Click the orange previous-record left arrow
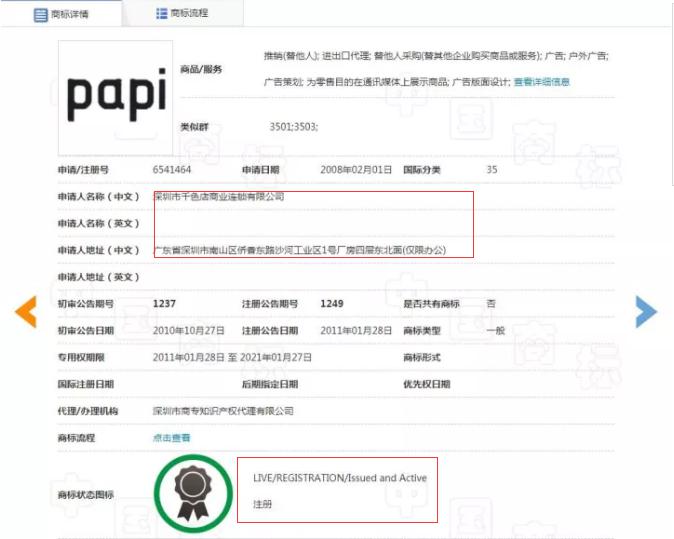 click(25, 312)
